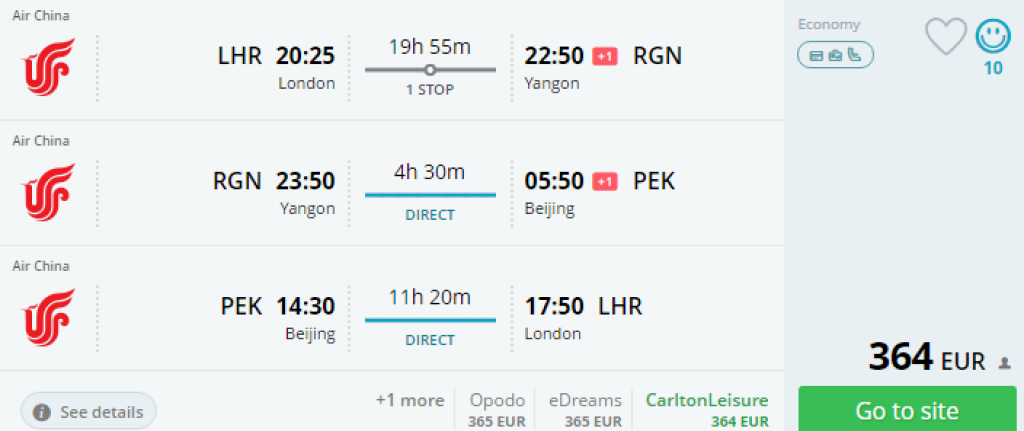
Task: Choose the CarltonLeisure 364 EUR offer
Action: [x=708, y=410]
